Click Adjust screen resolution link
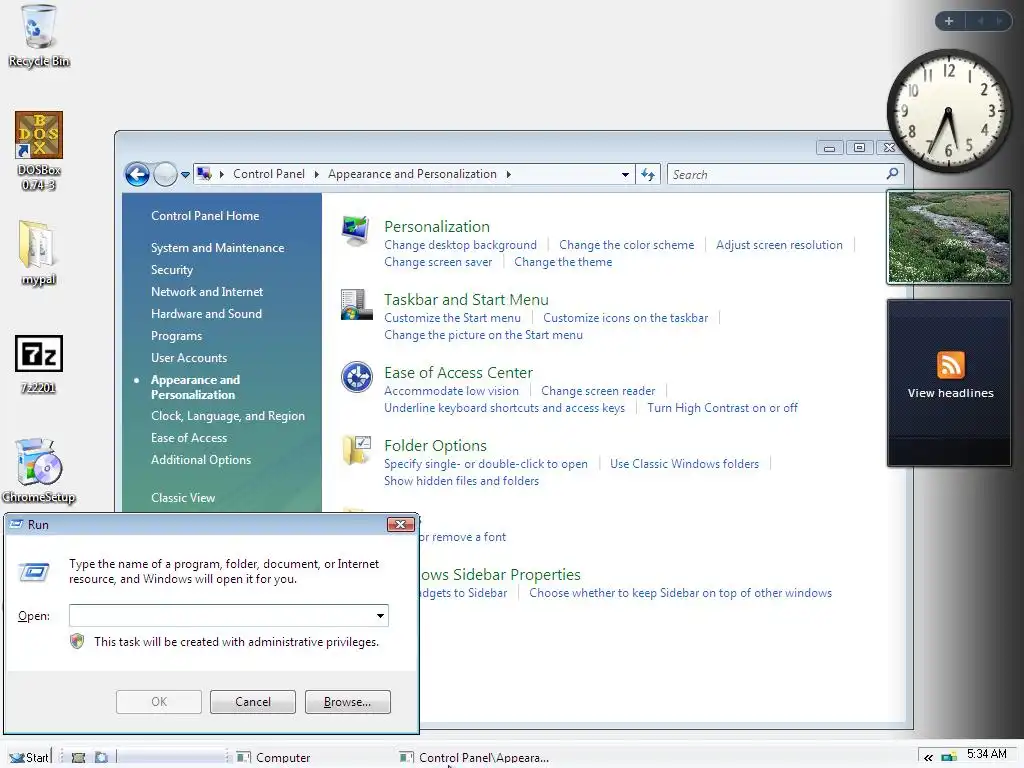 tap(779, 245)
